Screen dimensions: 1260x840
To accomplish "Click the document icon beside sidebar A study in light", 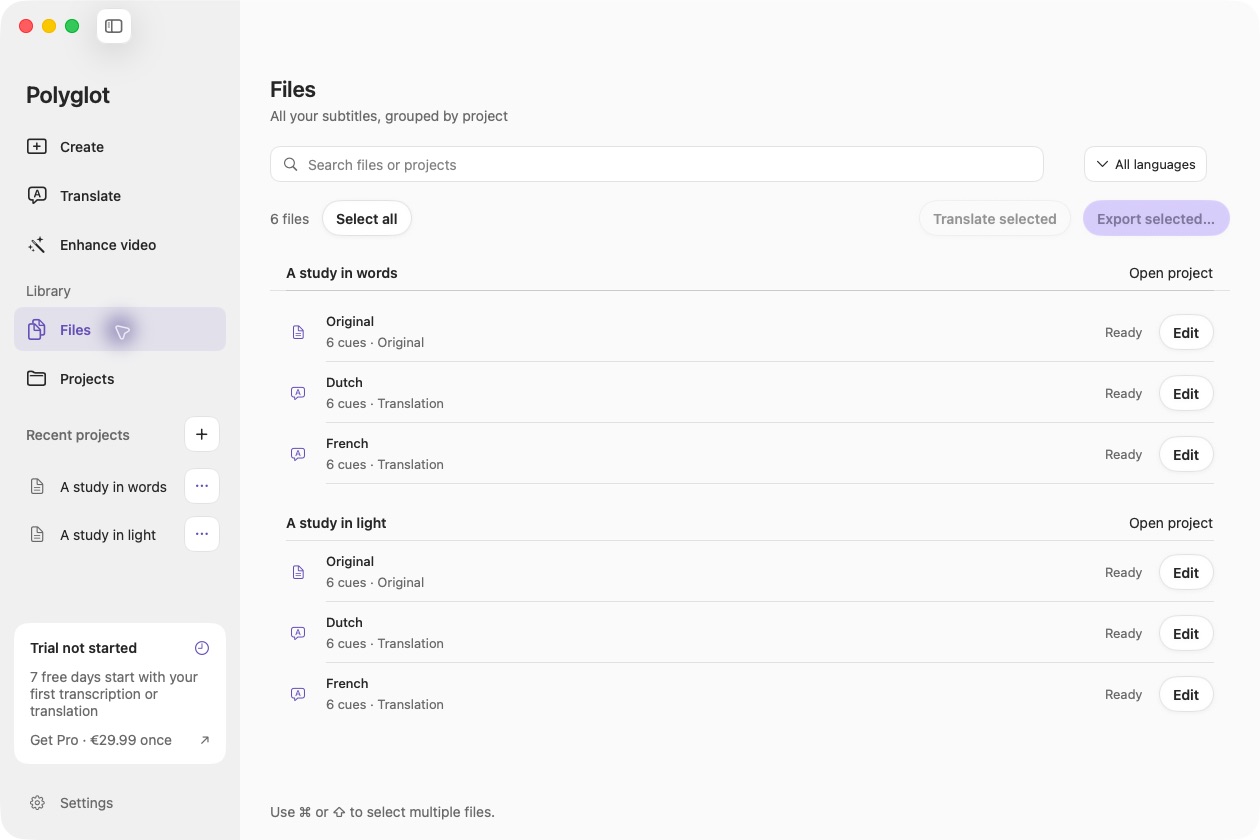I will click(x=37, y=535).
